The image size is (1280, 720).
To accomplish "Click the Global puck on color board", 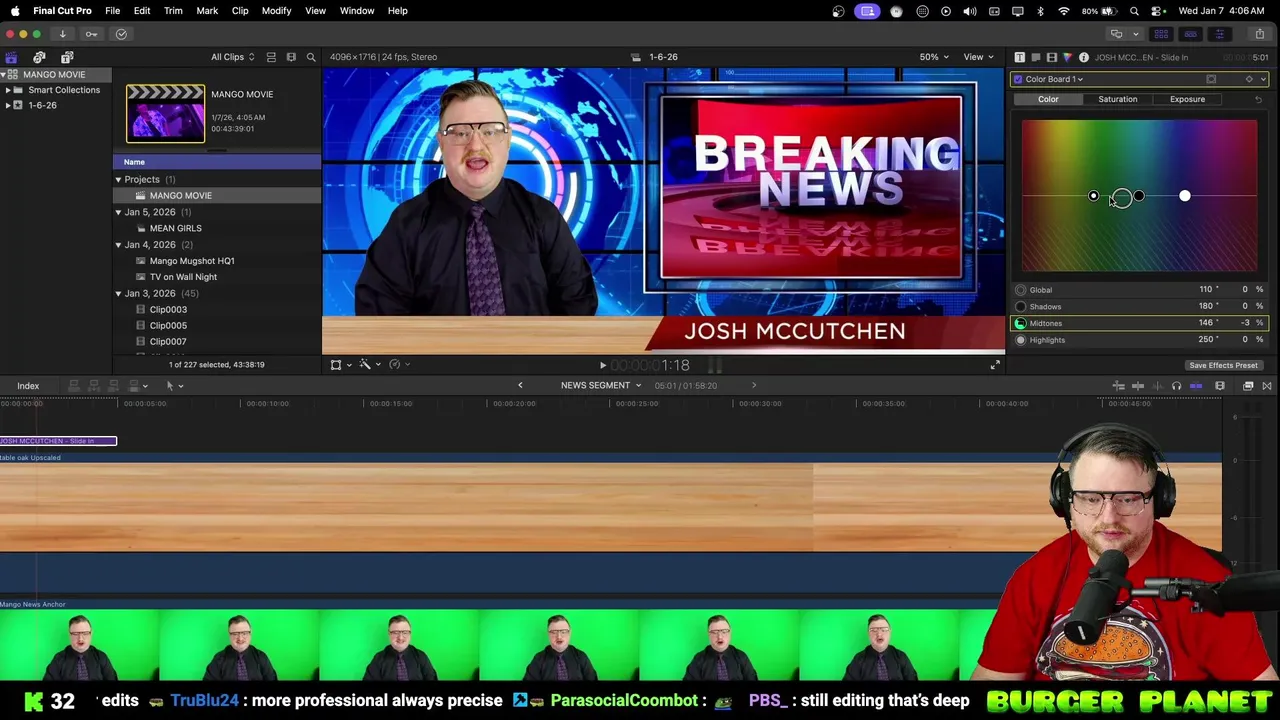I will [1093, 196].
